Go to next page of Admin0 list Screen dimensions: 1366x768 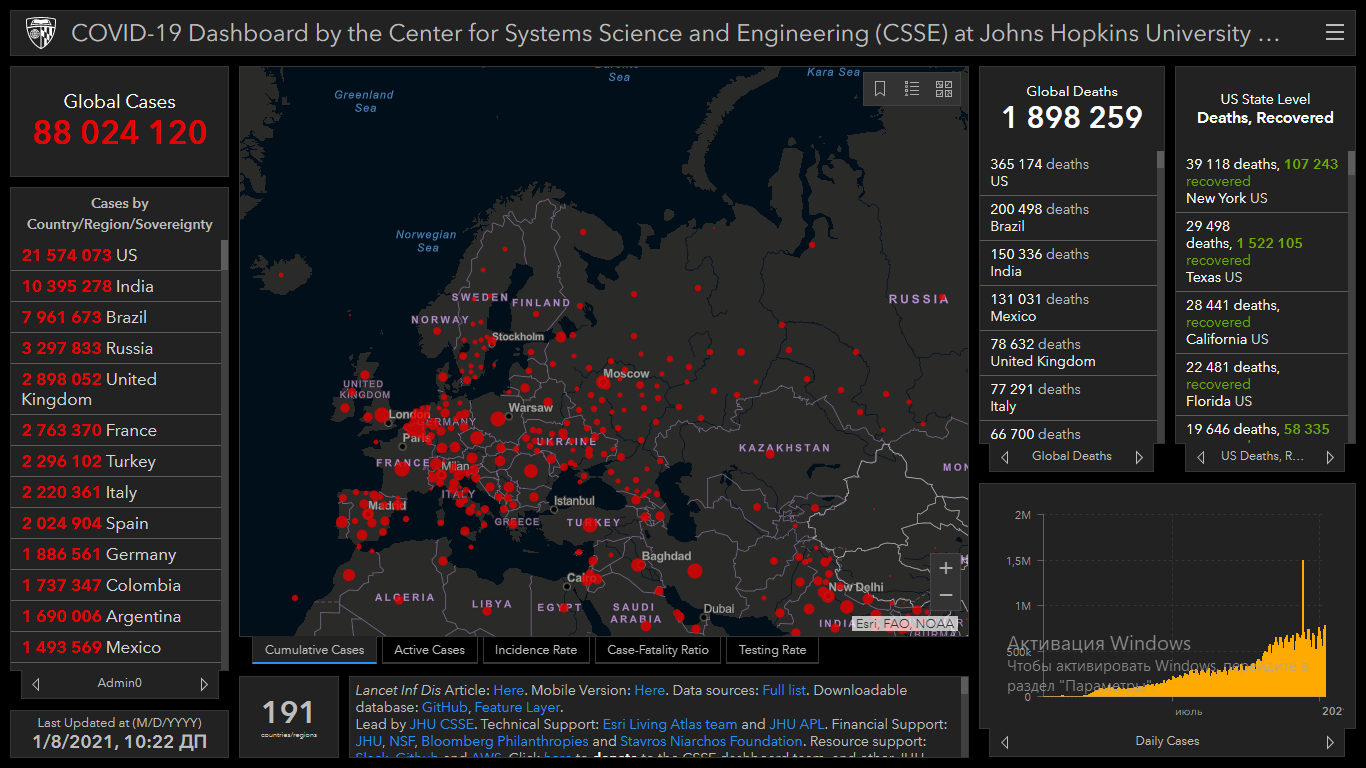coord(204,684)
